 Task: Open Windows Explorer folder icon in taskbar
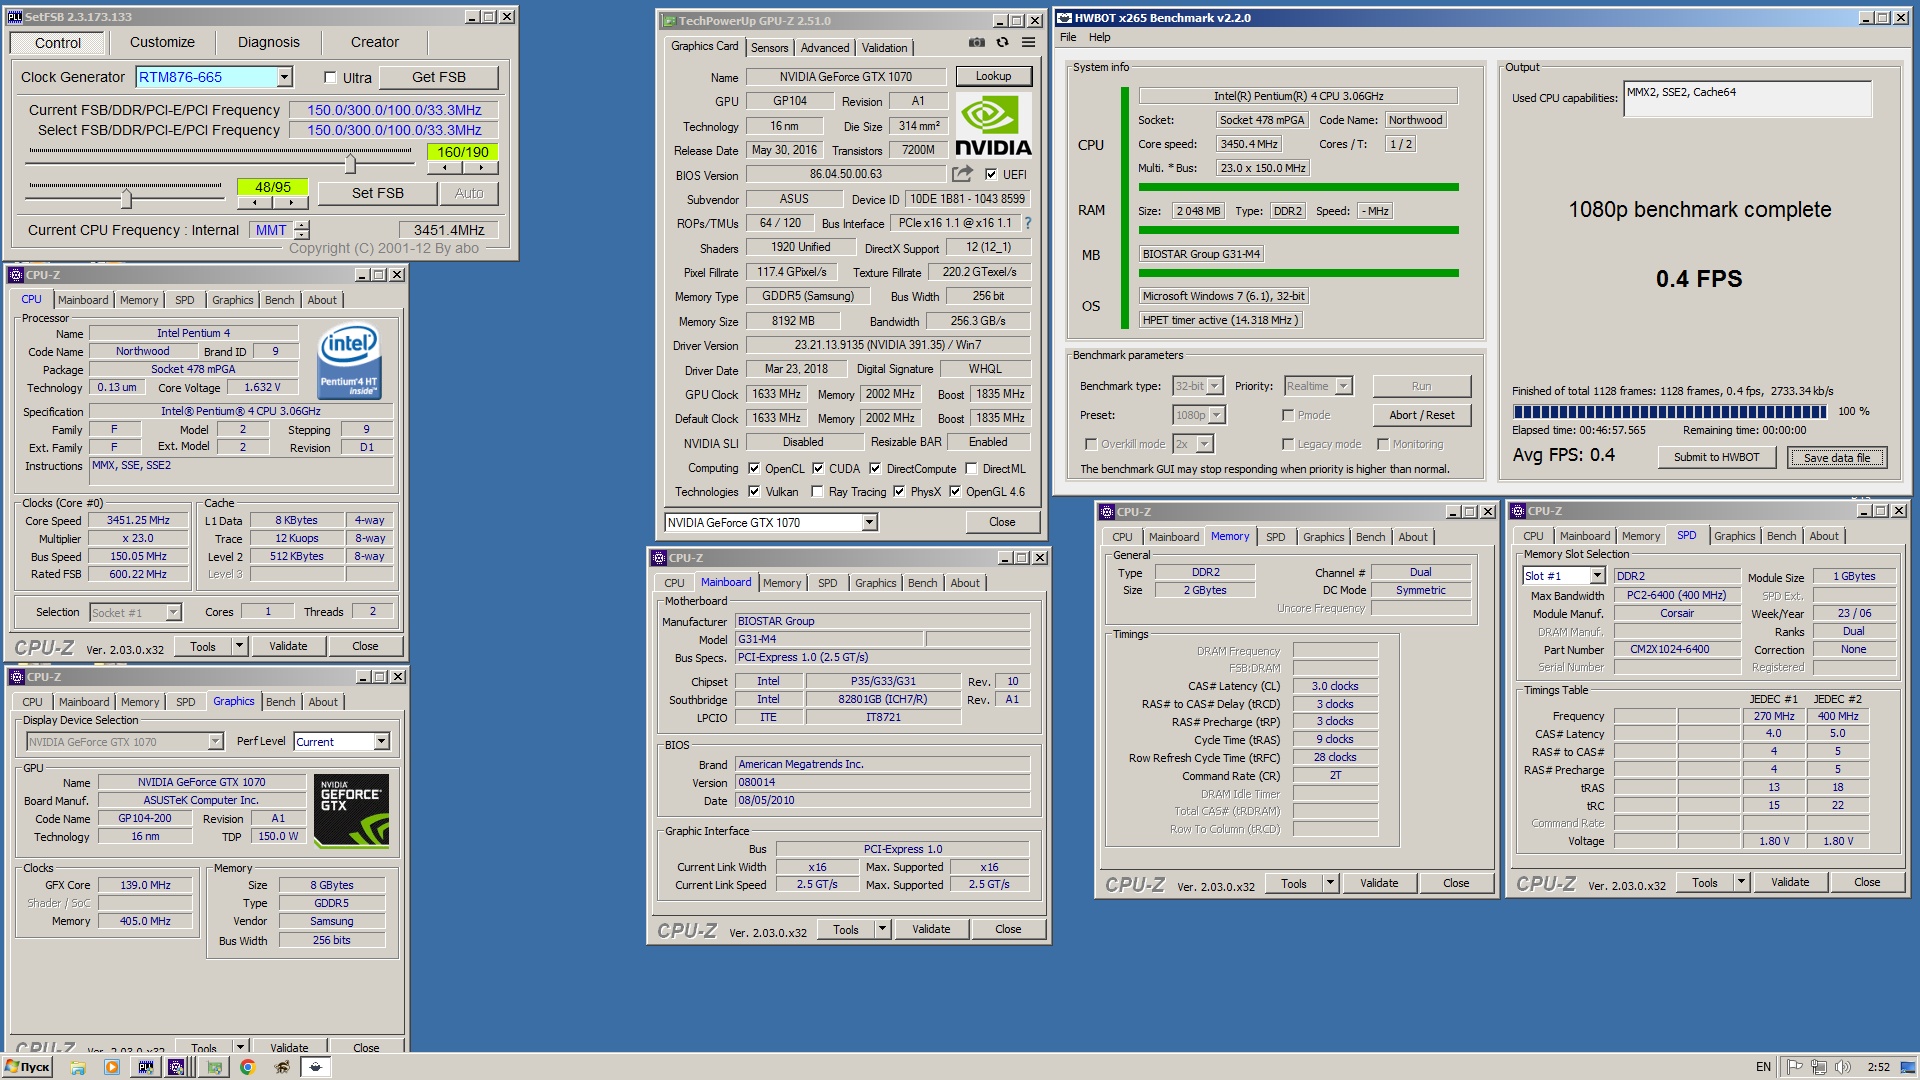(78, 1067)
